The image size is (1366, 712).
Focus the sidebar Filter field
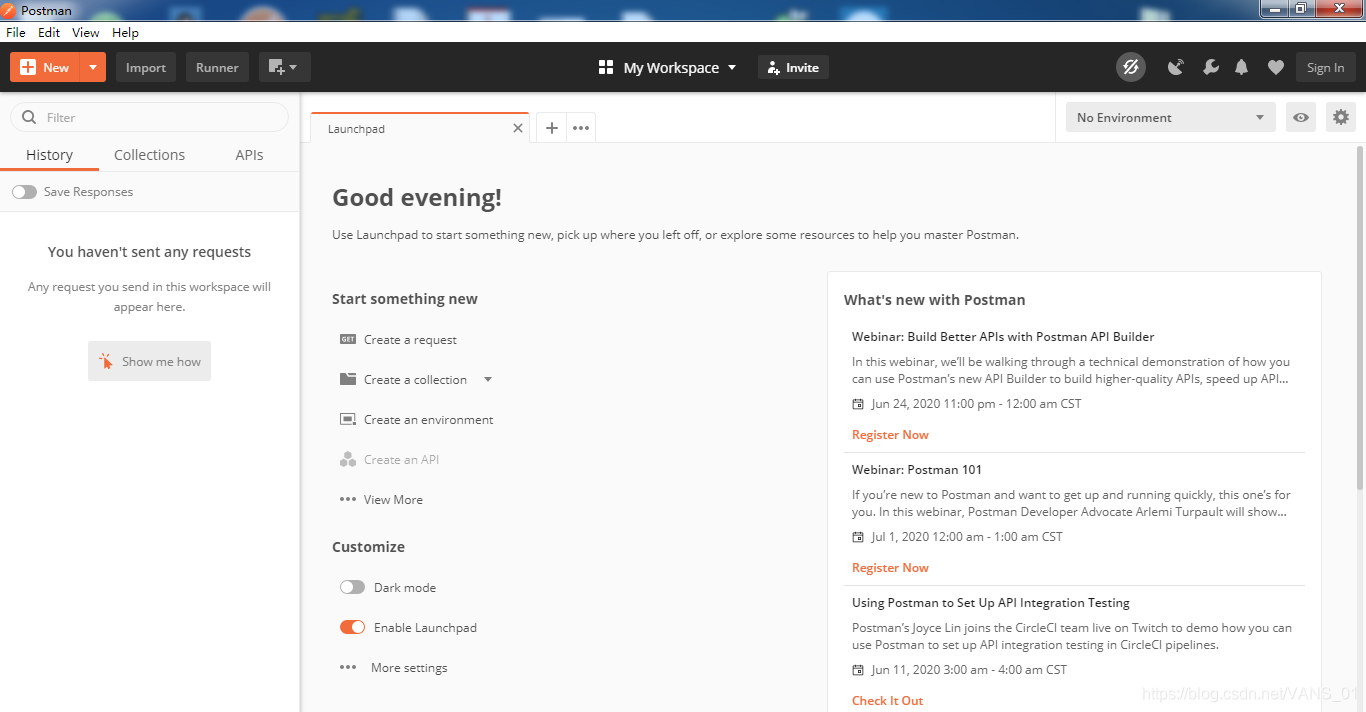[149, 117]
